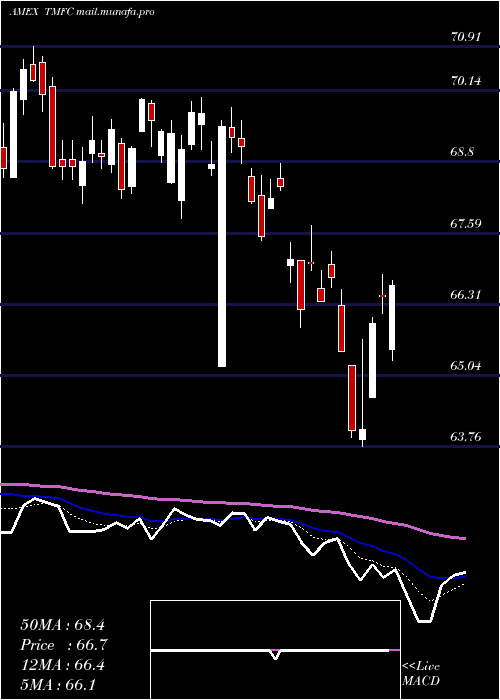The image size is (500, 700).
Task: Click the AMEX TMFC mail.munafa.pro title
Action: click(x=82, y=12)
